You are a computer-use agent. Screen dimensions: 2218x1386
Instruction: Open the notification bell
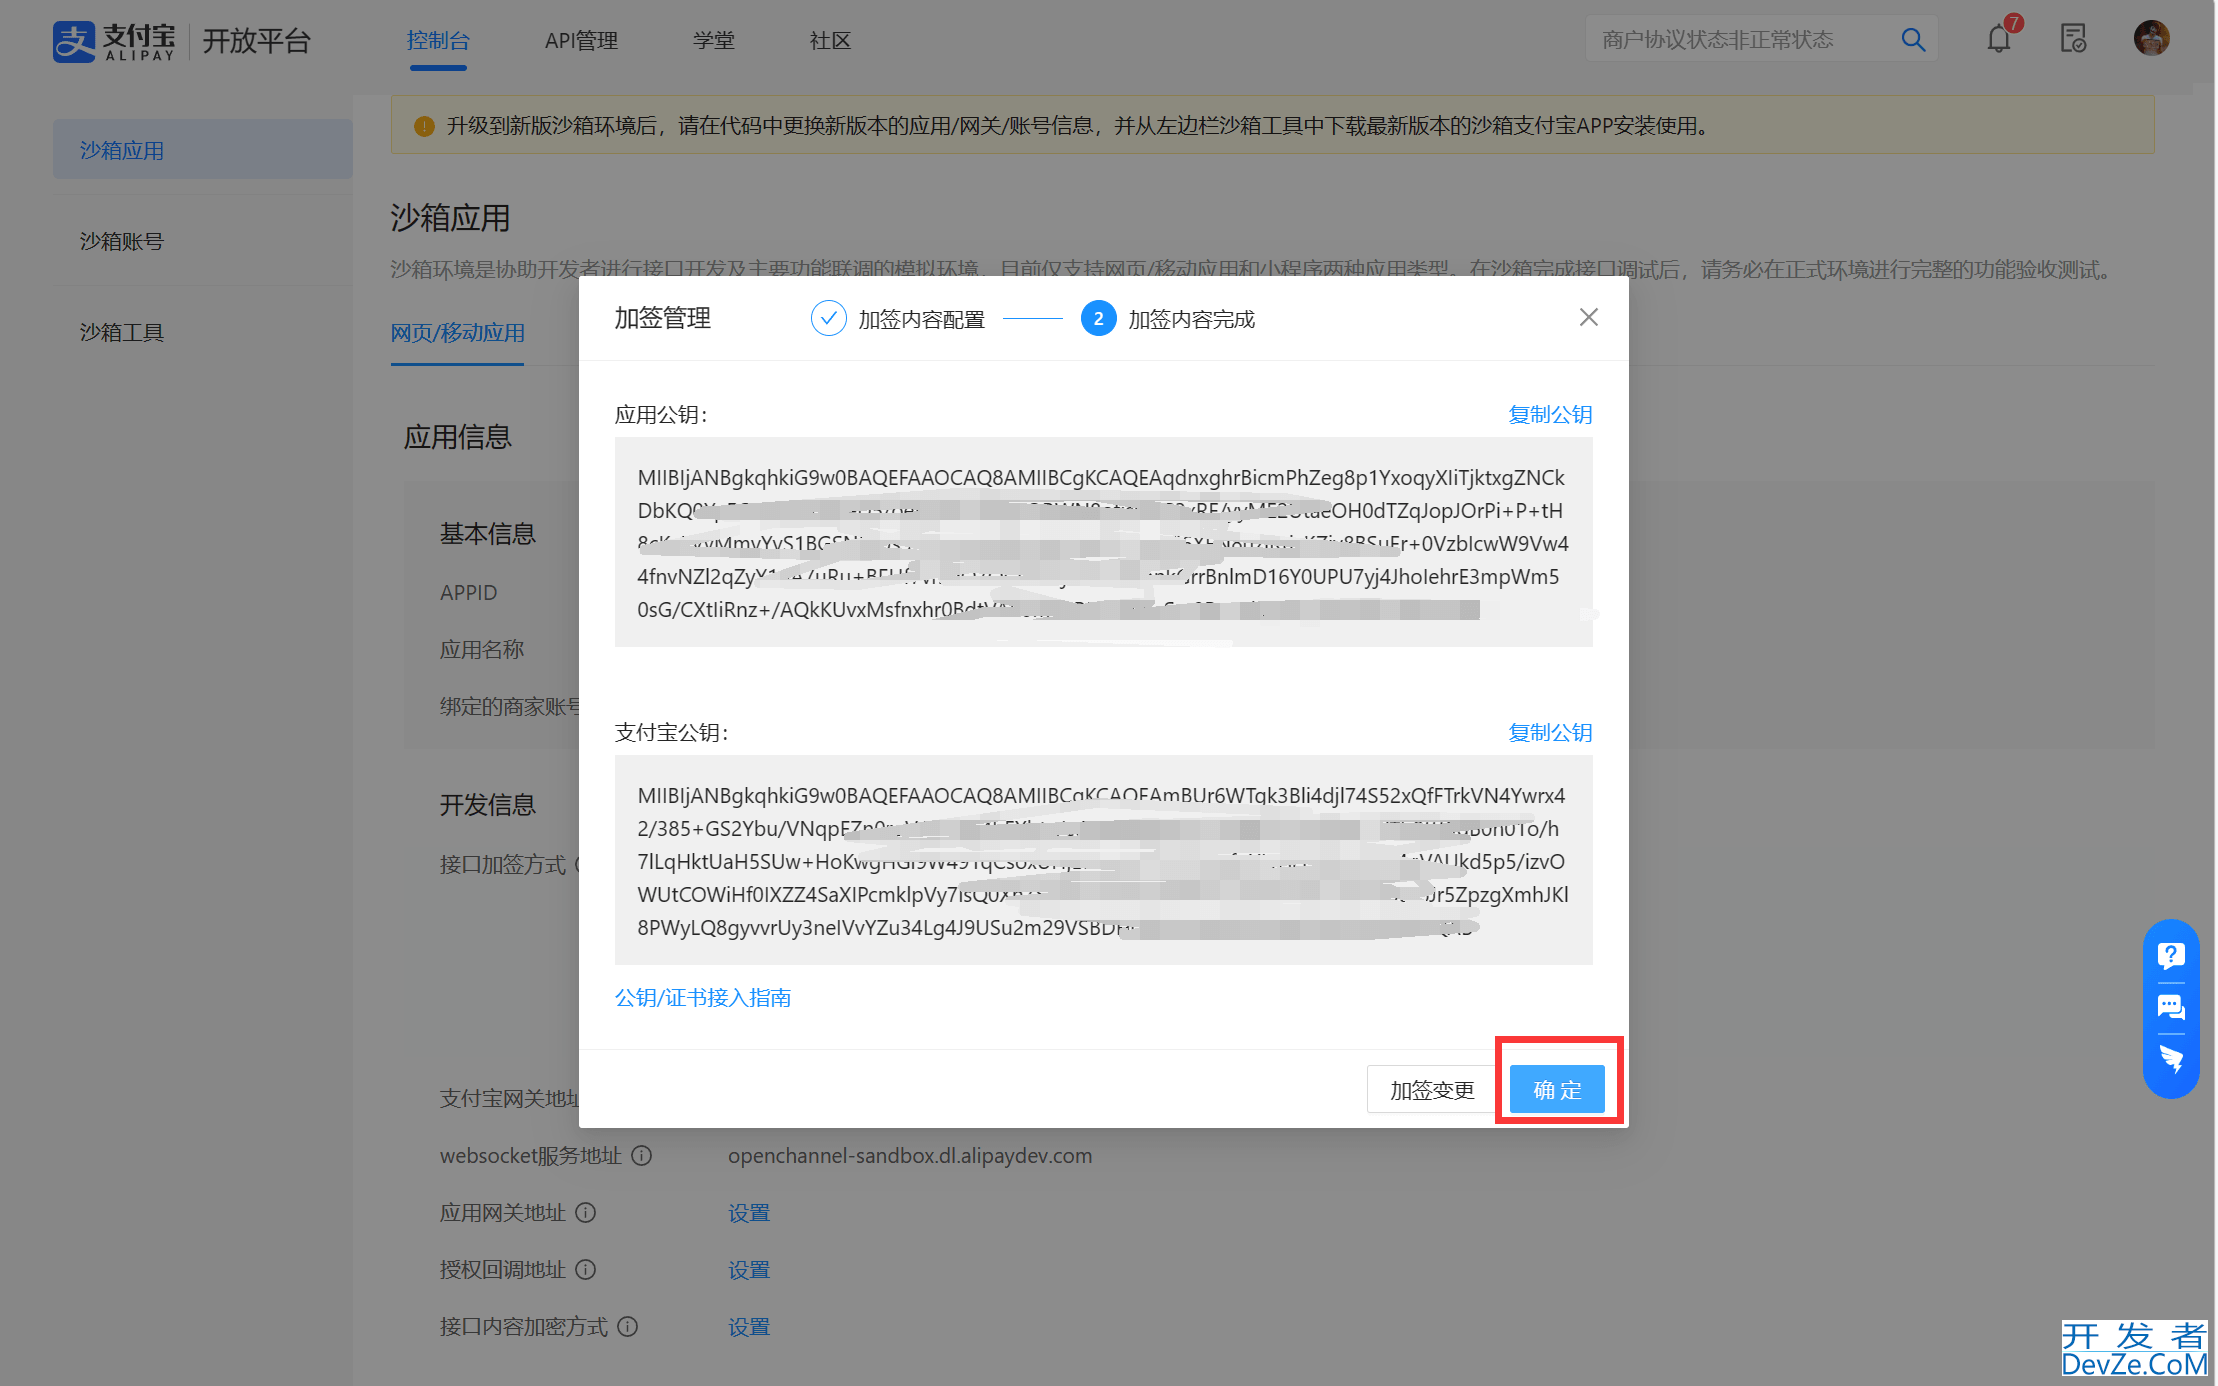pyautogui.click(x=1999, y=39)
